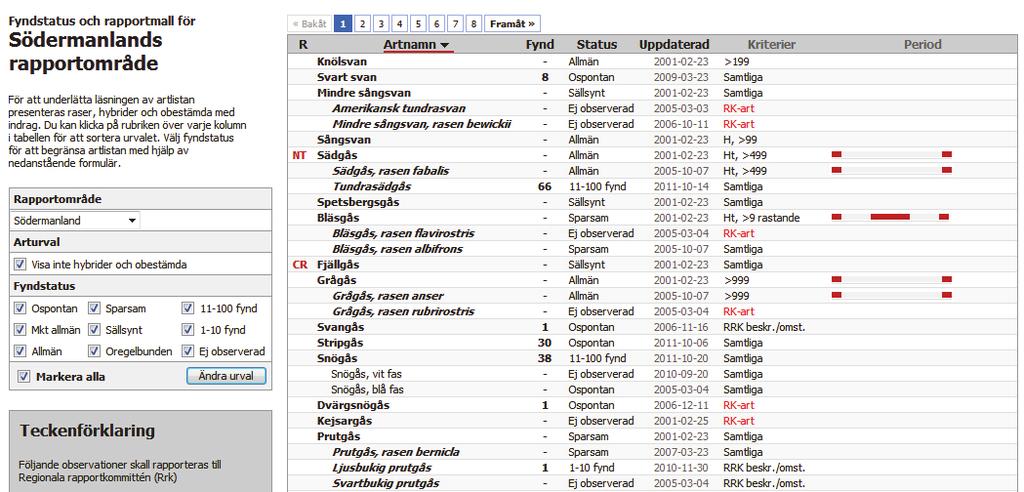The image size is (1024, 492).
Task: Toggle the Allmän status checkbox
Action: click(x=20, y=352)
